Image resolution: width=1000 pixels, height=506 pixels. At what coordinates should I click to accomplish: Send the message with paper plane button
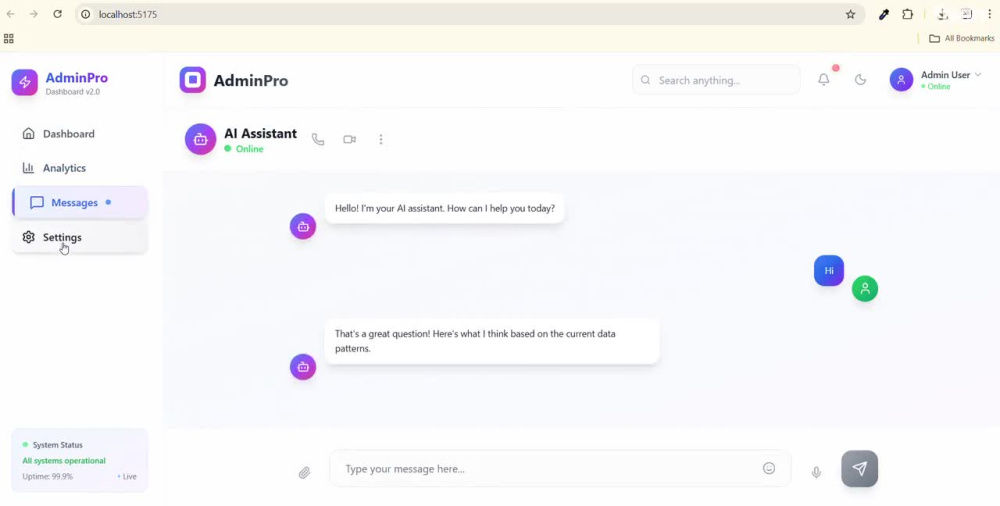click(860, 469)
